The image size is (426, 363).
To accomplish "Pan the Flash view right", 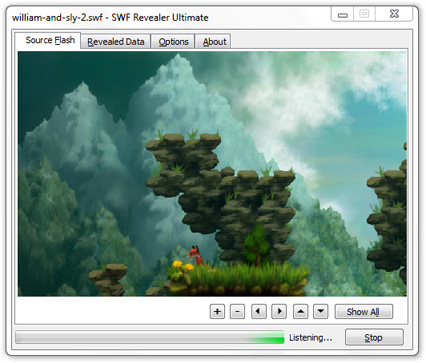I will pos(279,312).
